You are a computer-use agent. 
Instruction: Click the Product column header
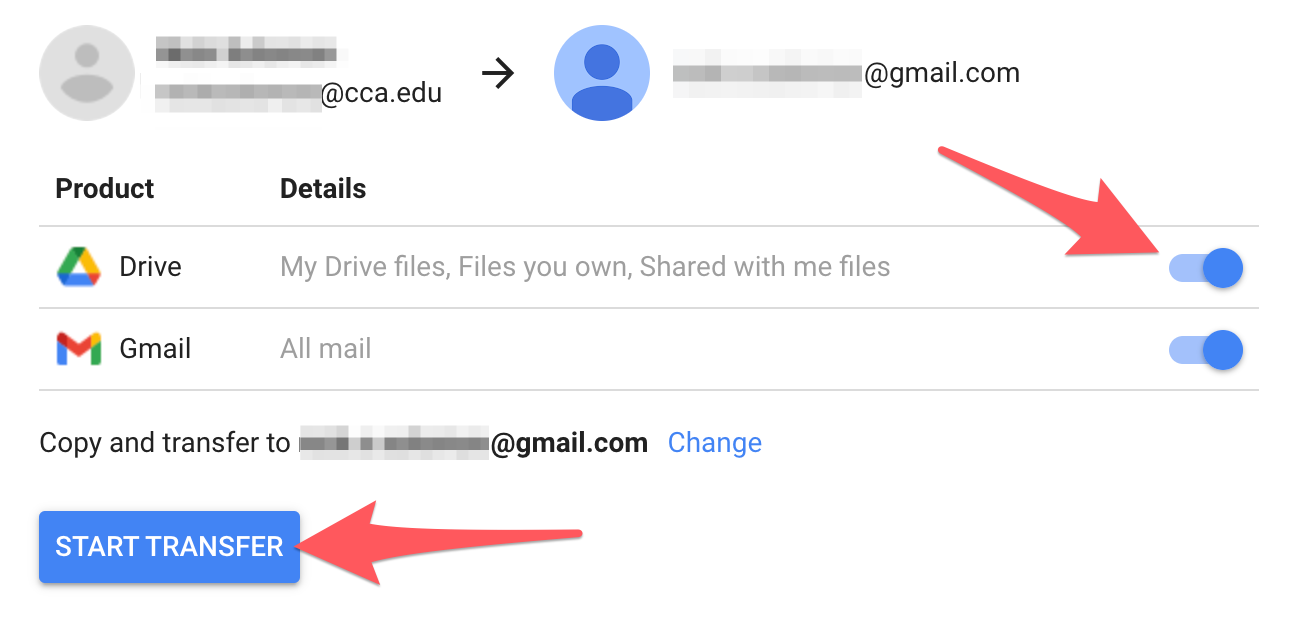(105, 188)
